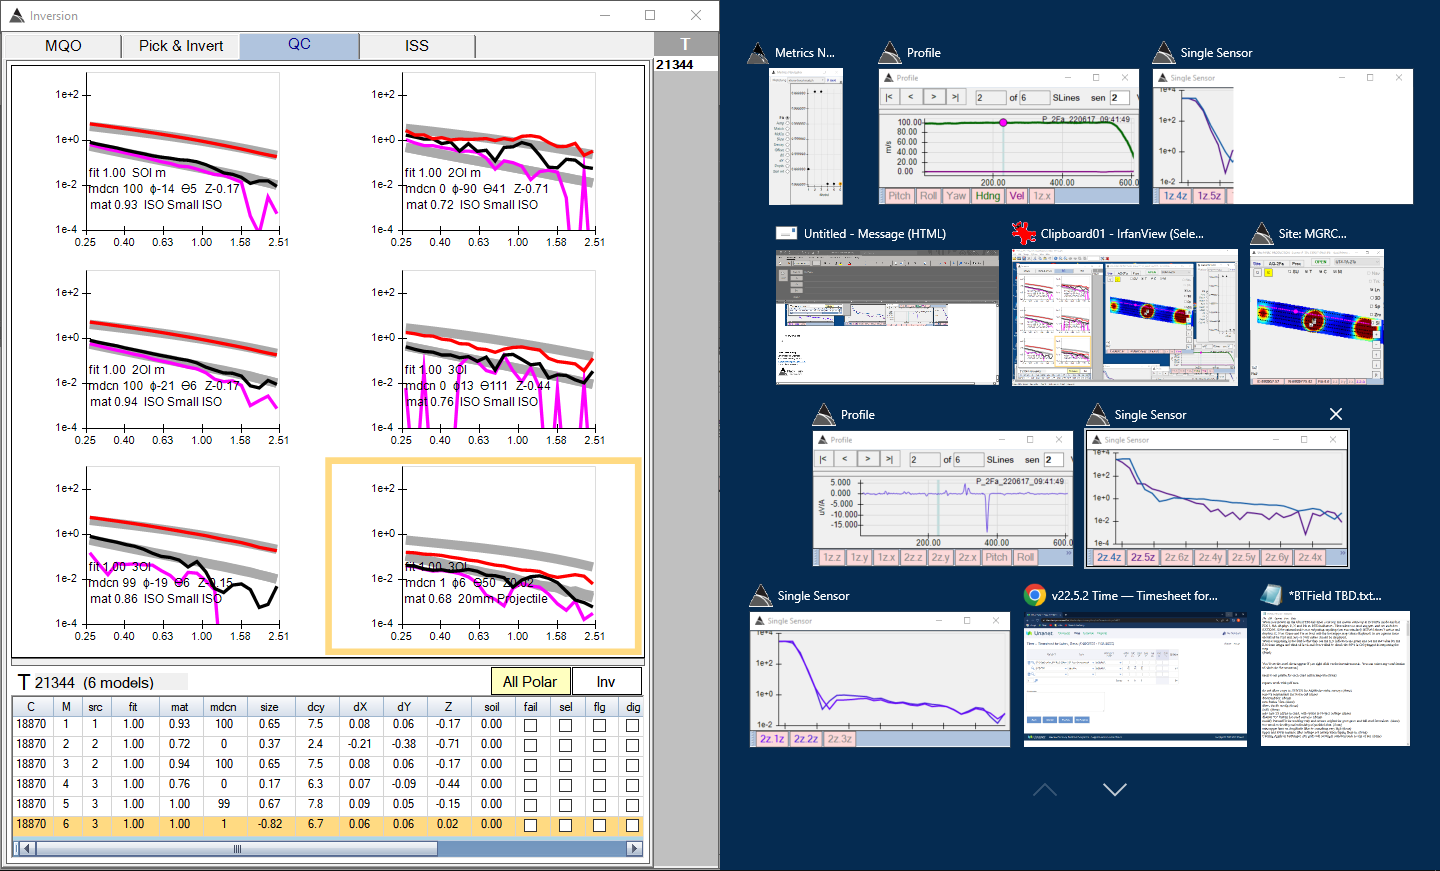Click the src column header

[95, 706]
